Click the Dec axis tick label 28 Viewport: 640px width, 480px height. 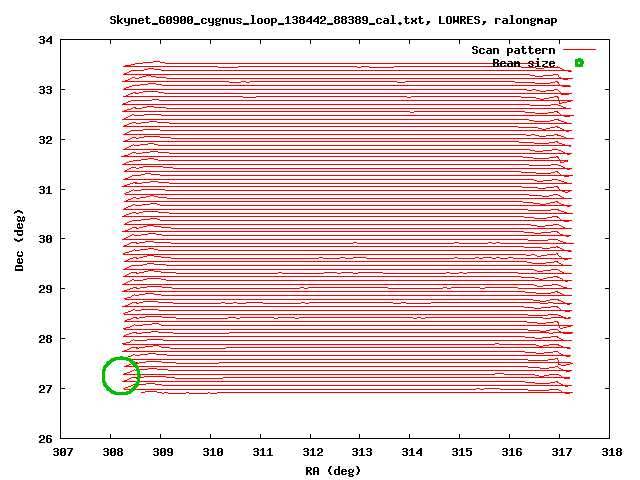click(46, 339)
